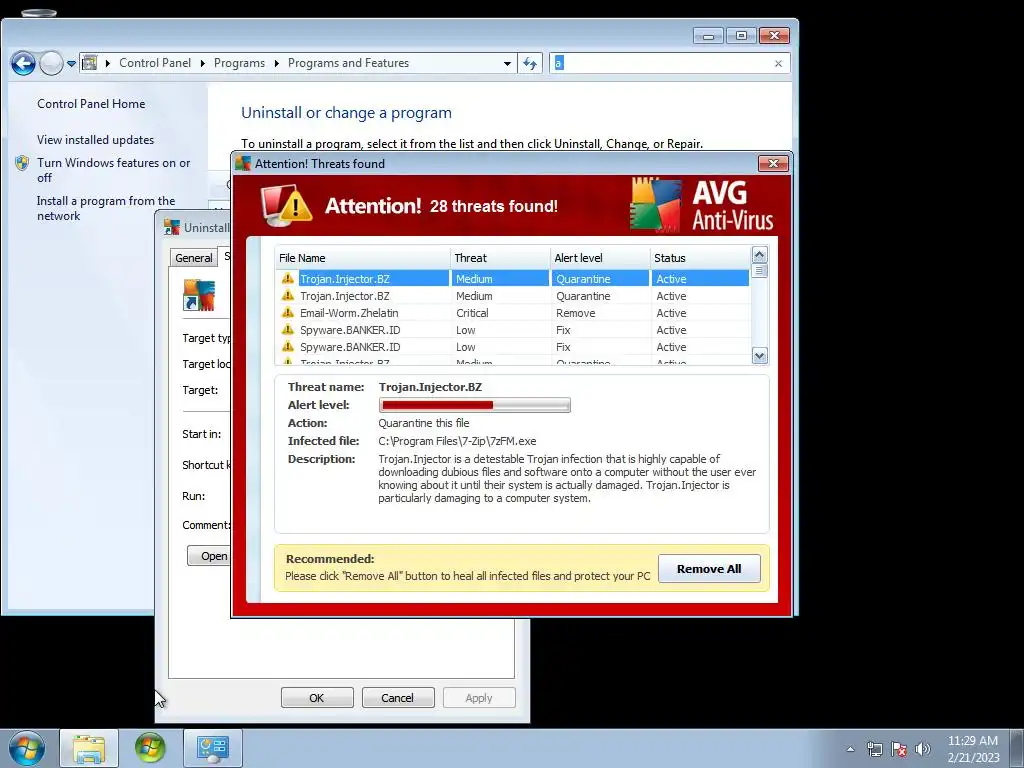Click the address bar refresh button
Image resolution: width=1024 pixels, height=768 pixels.
(530, 63)
